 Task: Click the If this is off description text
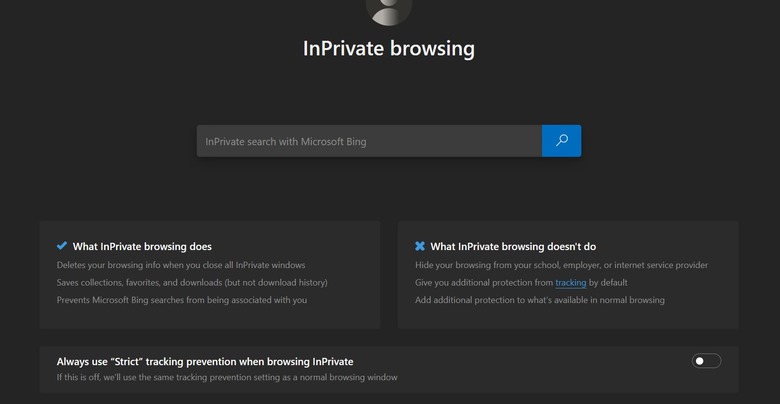227,377
